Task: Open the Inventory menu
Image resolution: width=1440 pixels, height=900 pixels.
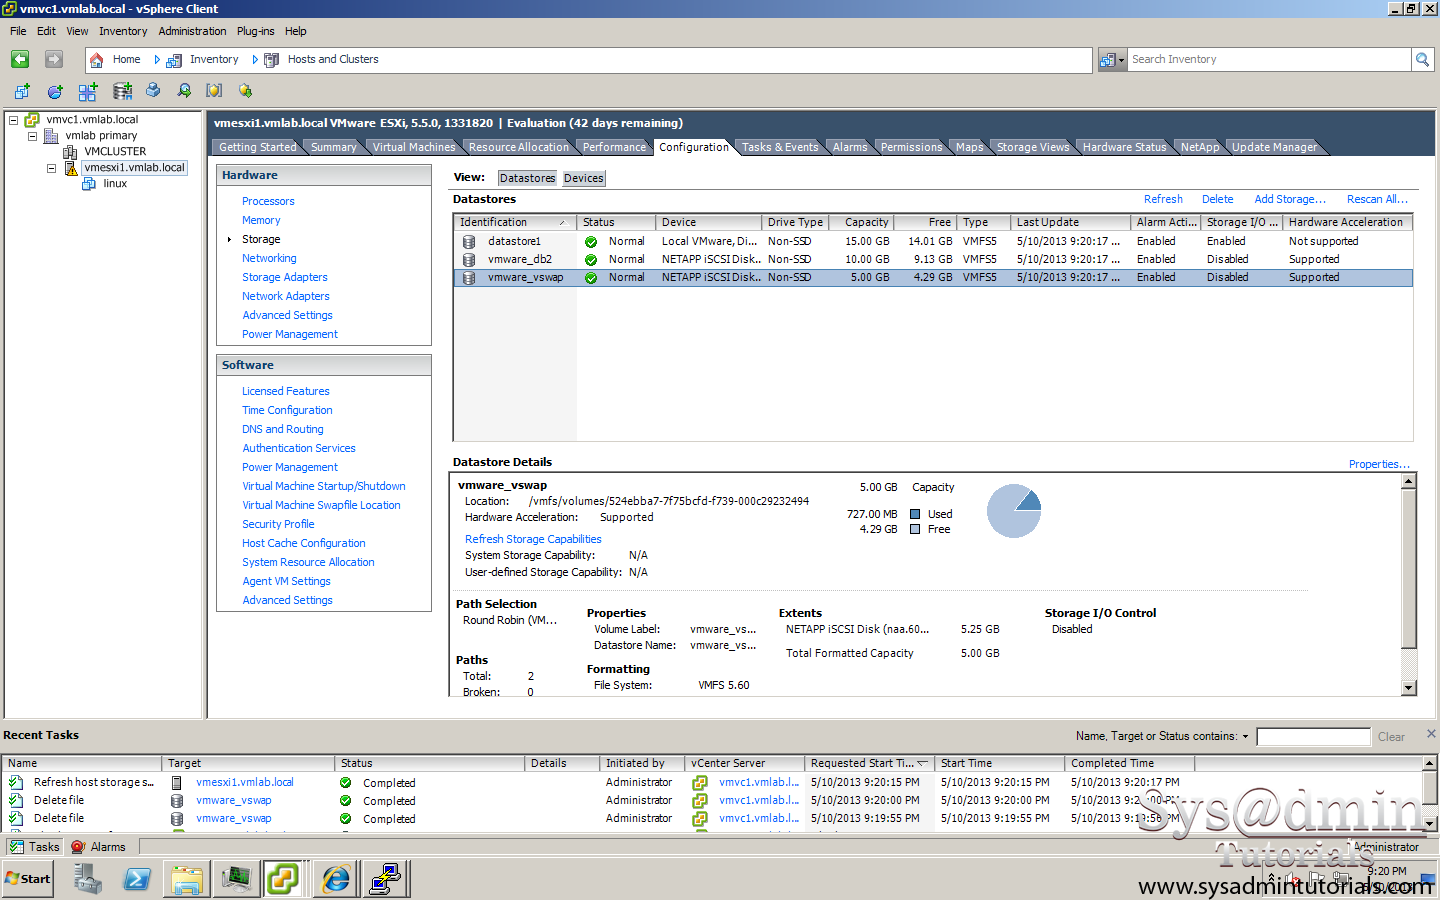Action: (123, 31)
